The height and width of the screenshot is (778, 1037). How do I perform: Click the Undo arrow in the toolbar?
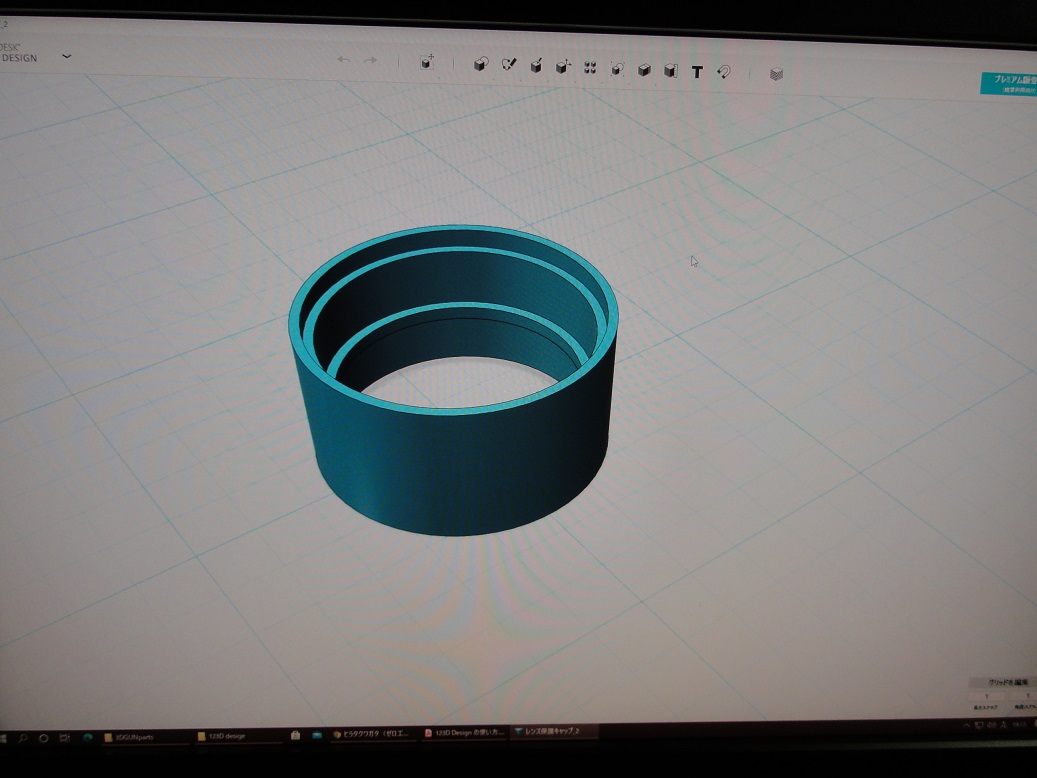[x=343, y=60]
